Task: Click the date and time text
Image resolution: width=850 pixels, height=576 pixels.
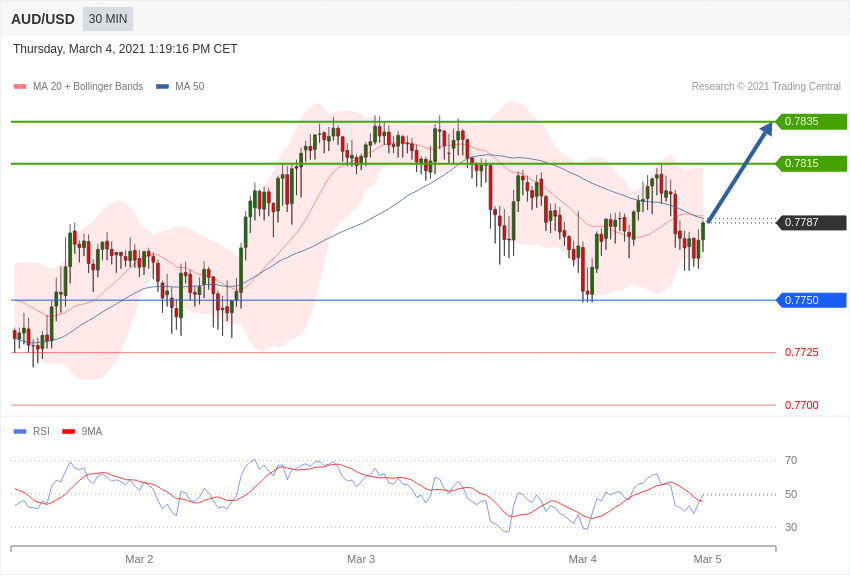Action: (x=125, y=49)
